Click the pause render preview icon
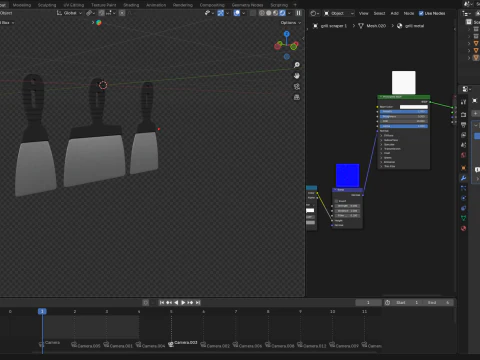 coord(298,13)
